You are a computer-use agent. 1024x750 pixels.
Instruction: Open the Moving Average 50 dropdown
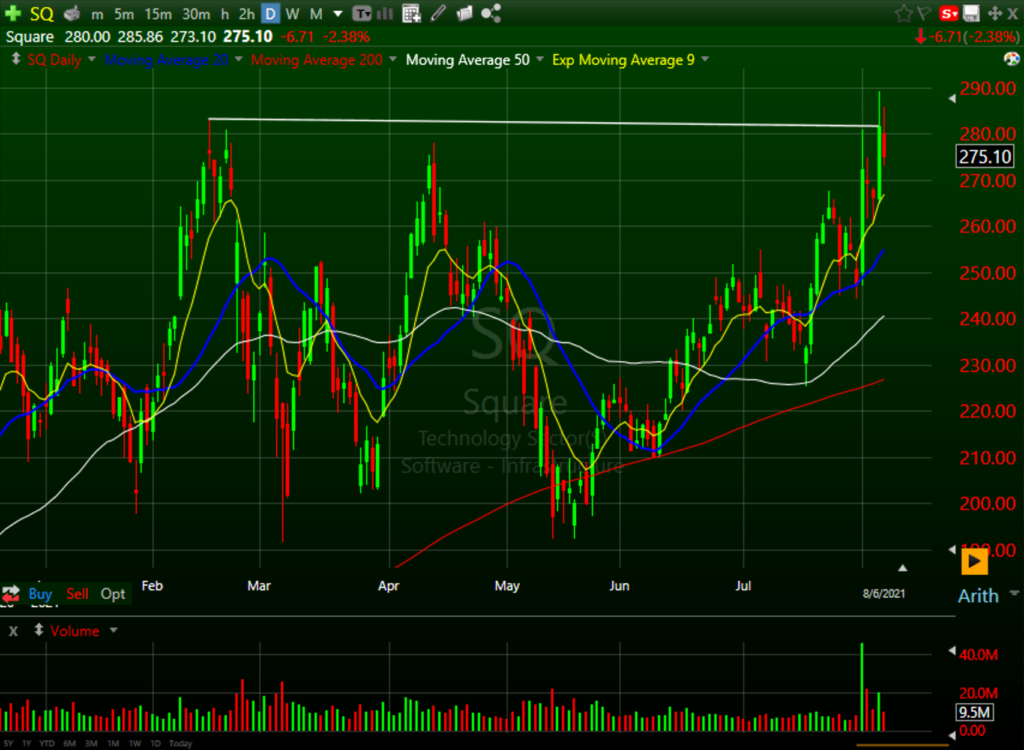tap(540, 59)
